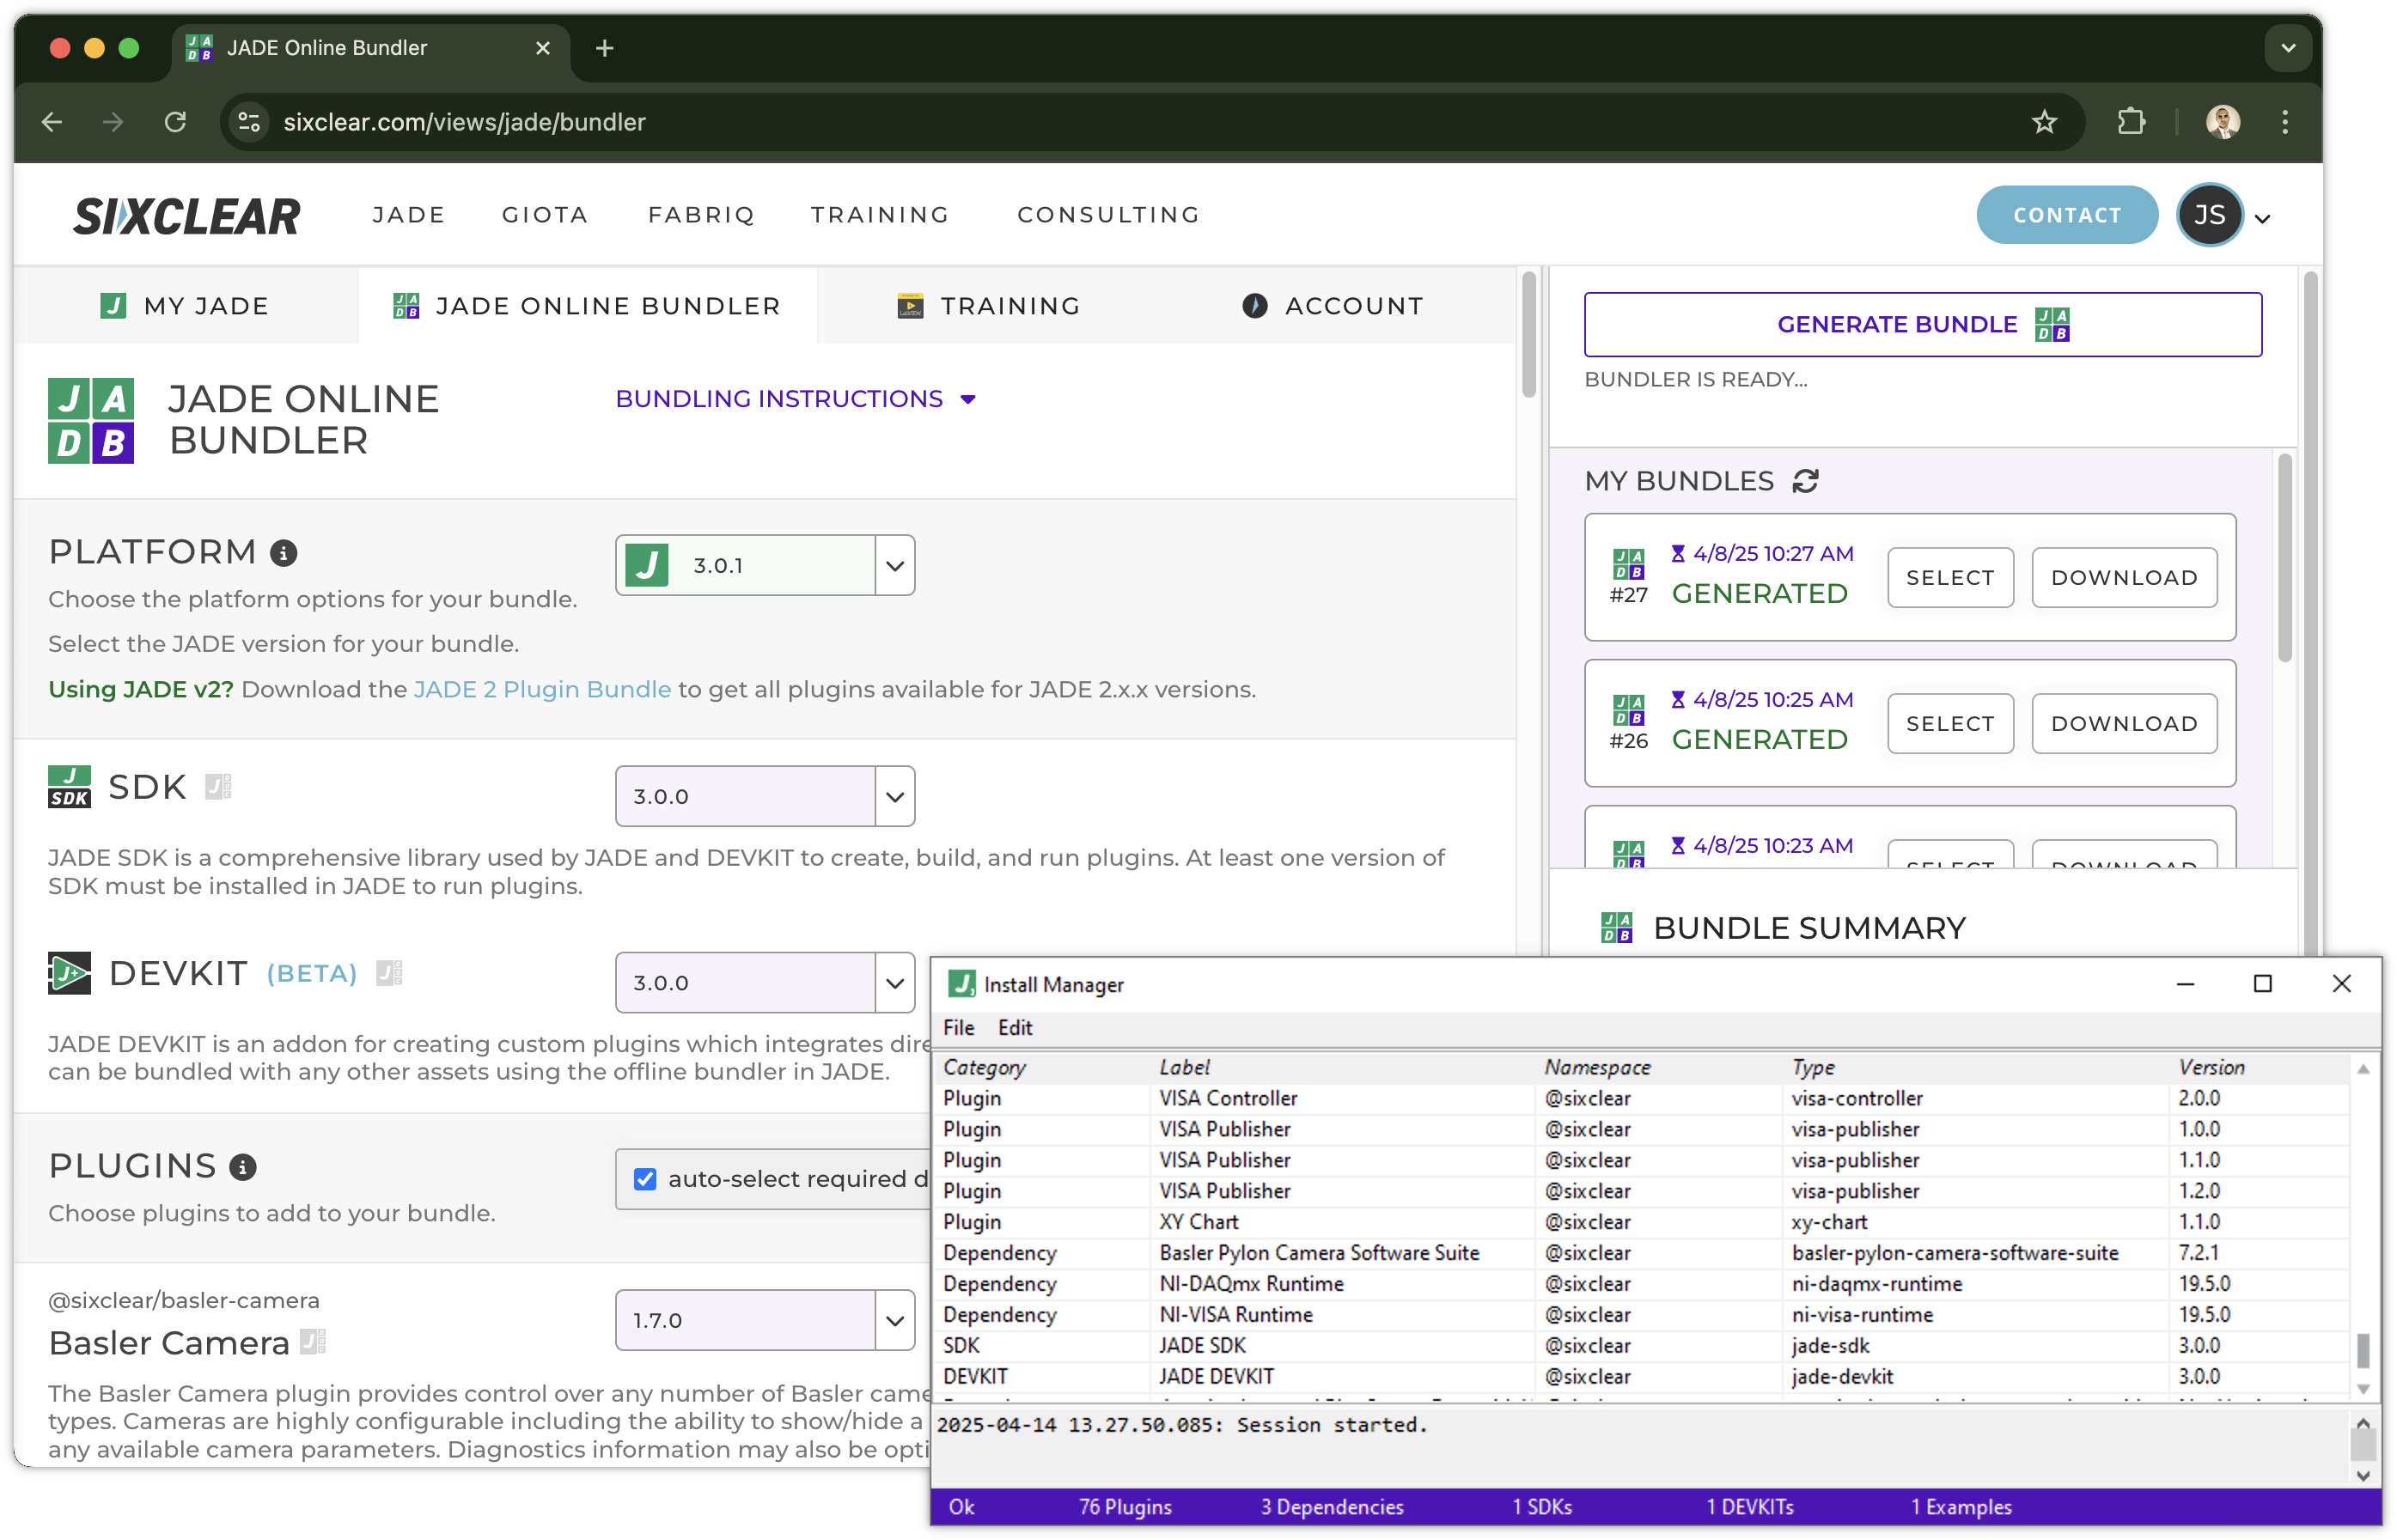Image resolution: width=2397 pixels, height=1540 pixels.
Task: Reload the page with the refresh icon
Action: click(x=175, y=122)
